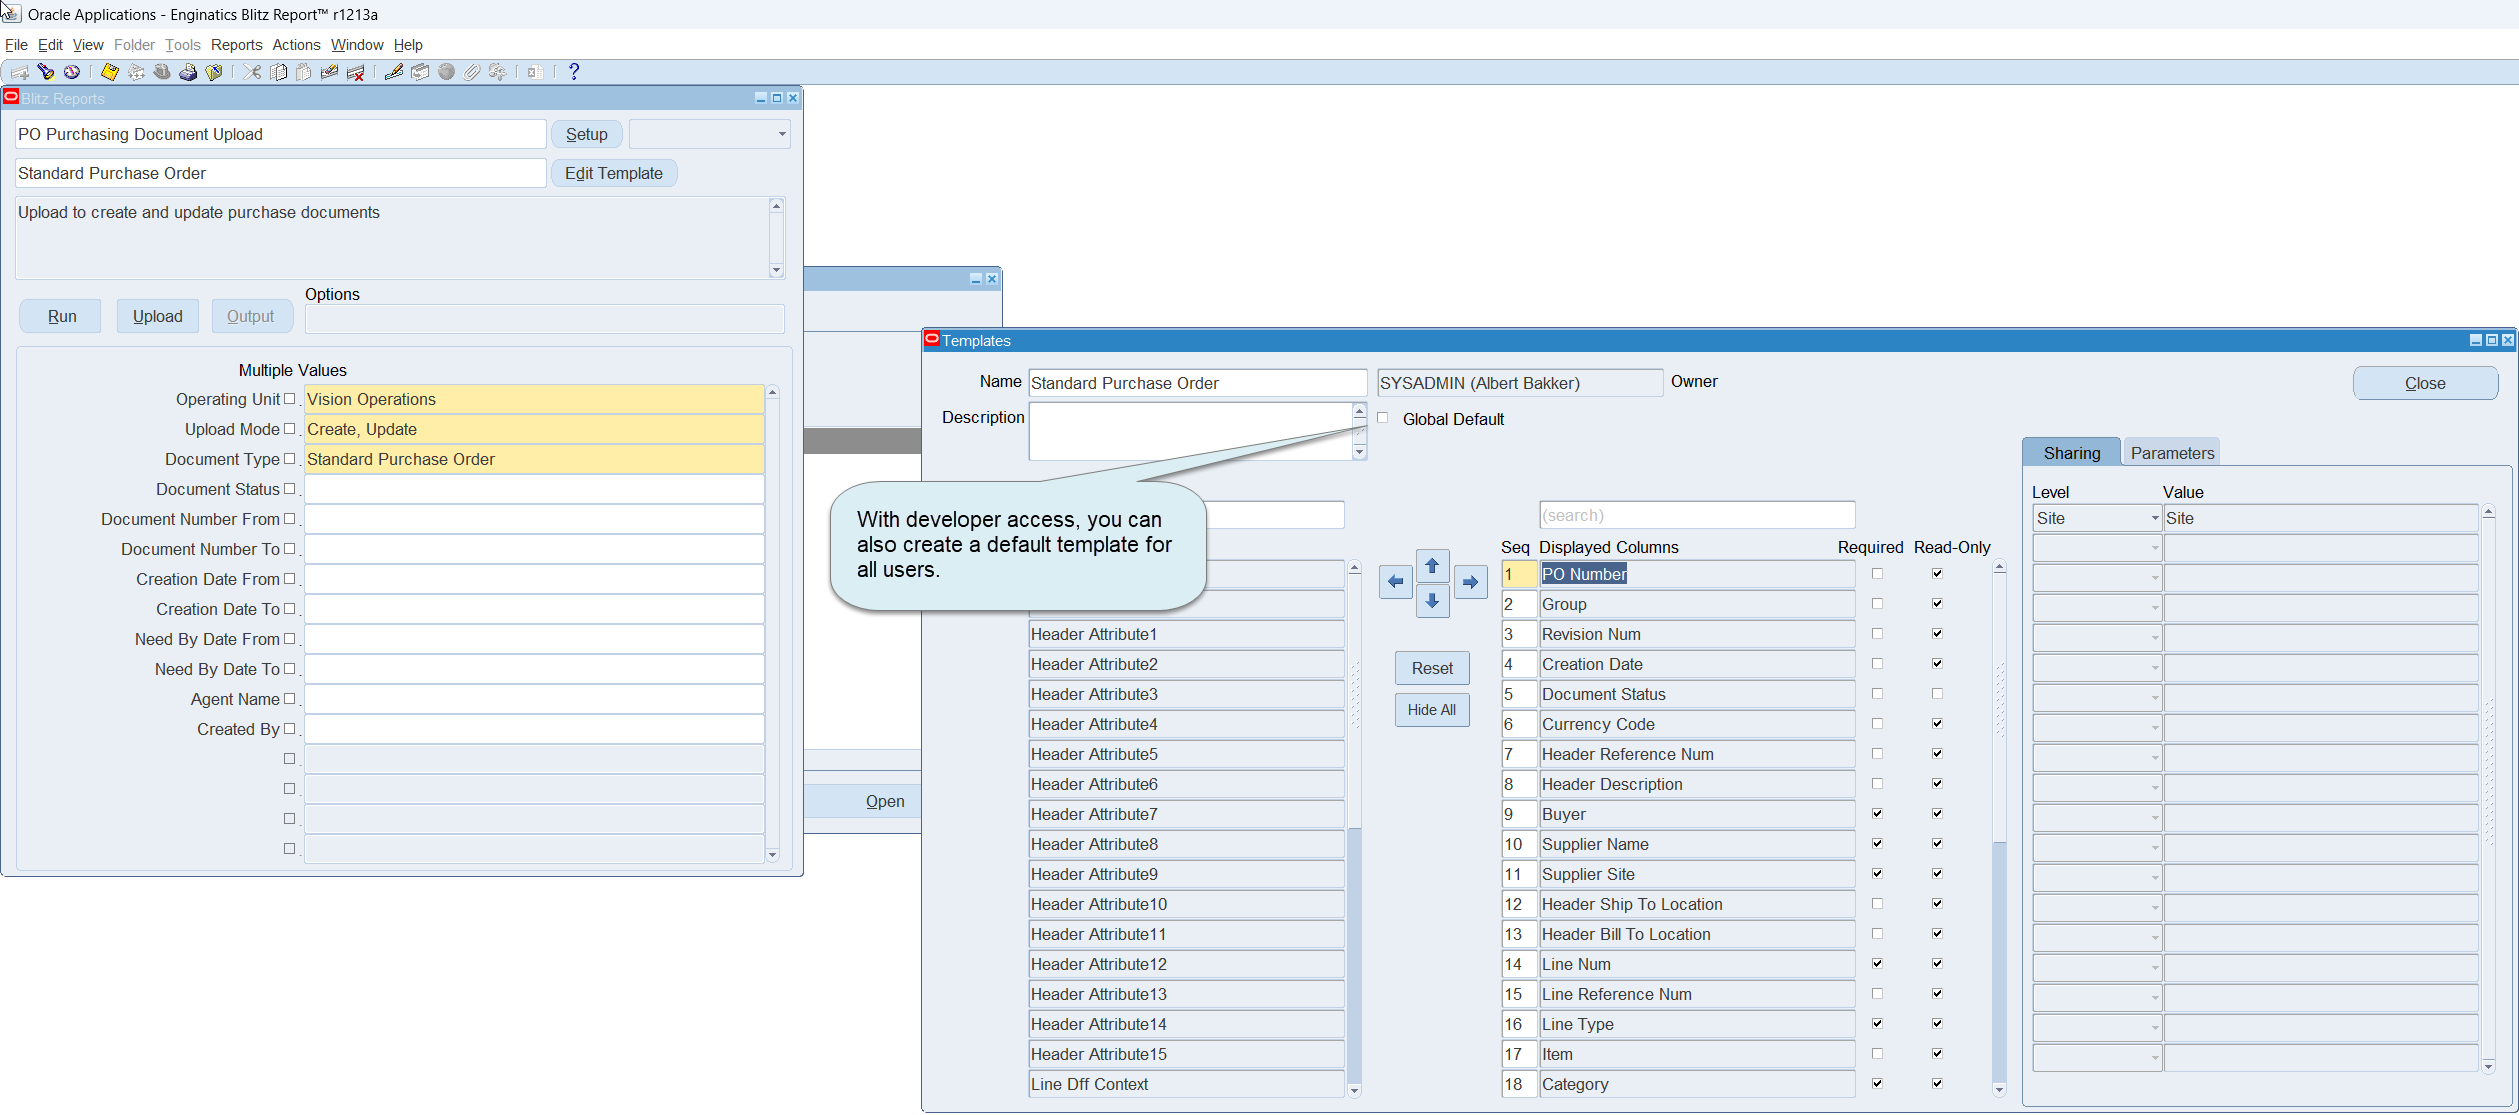
Task: Click the Edit Field pencil icon
Action: (394, 72)
